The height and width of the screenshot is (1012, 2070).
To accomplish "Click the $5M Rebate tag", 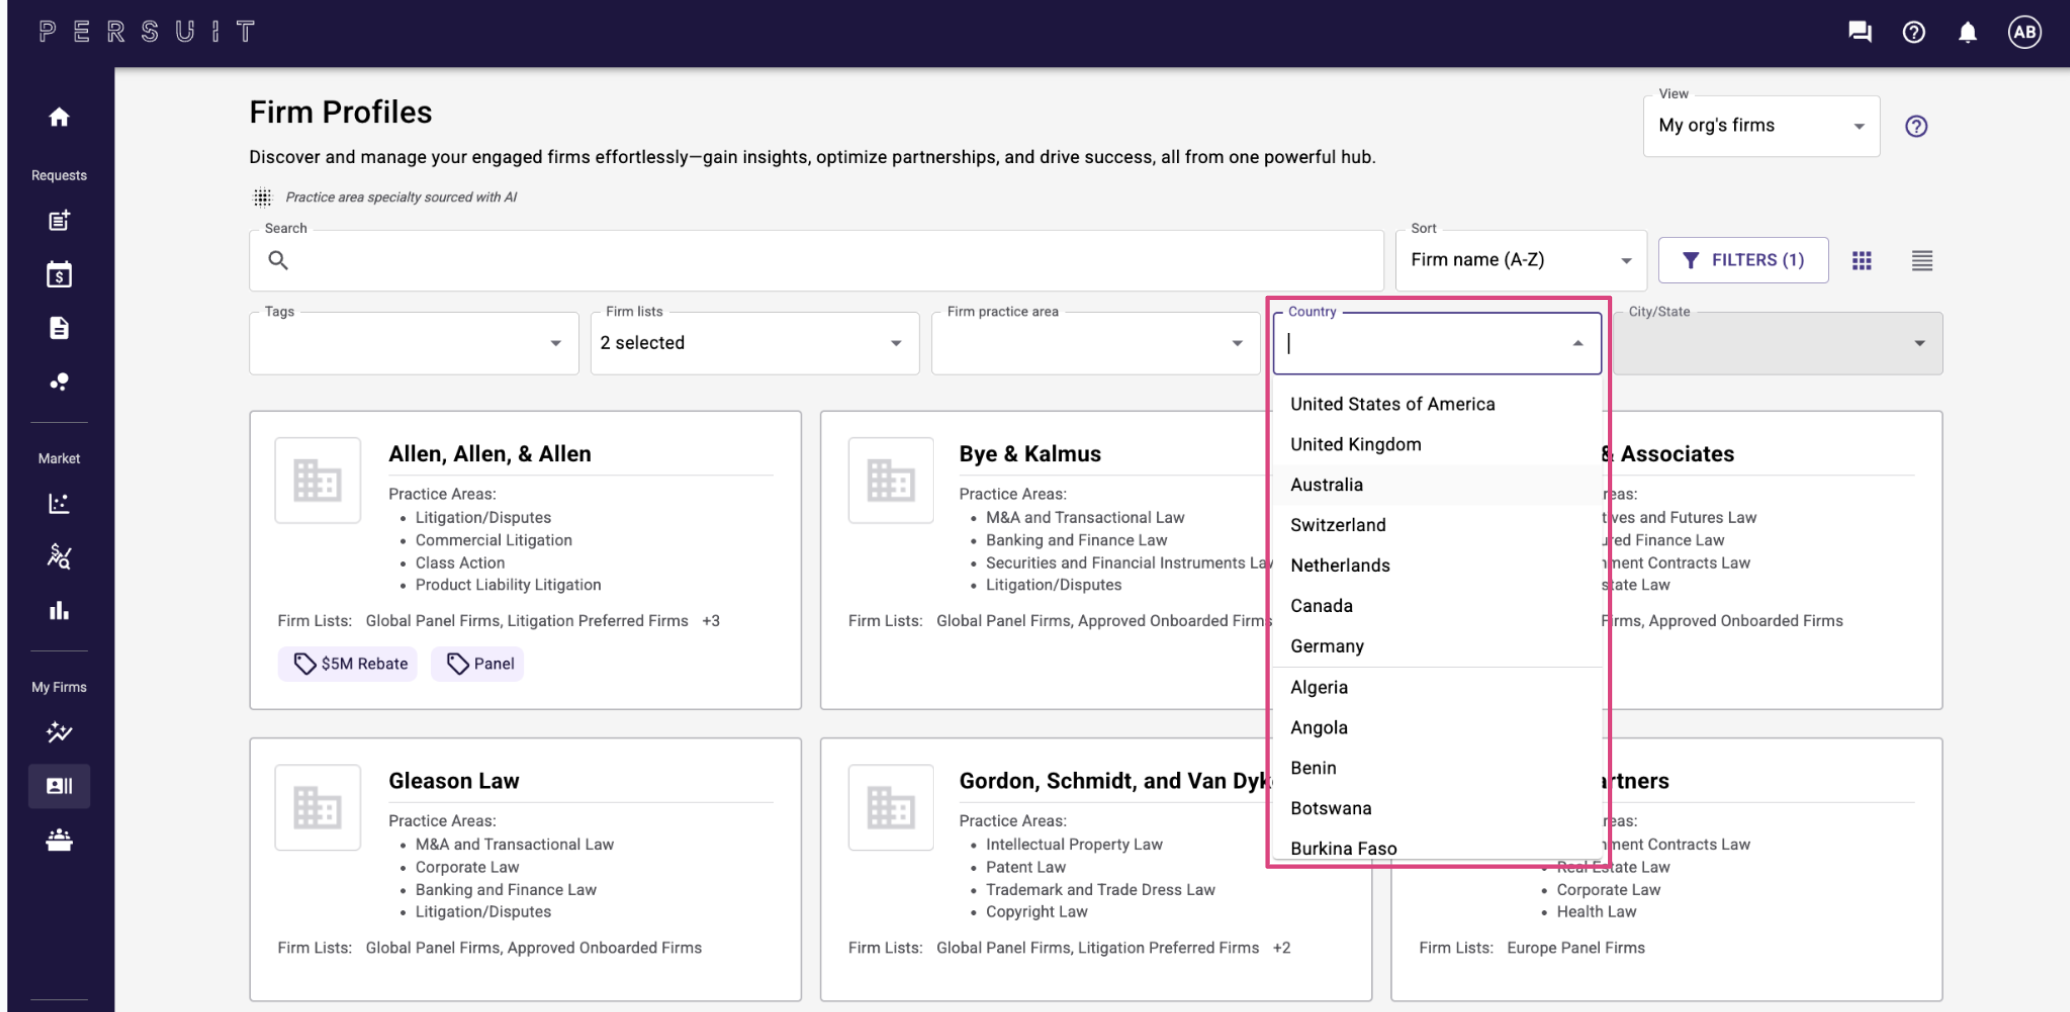I will (x=348, y=663).
